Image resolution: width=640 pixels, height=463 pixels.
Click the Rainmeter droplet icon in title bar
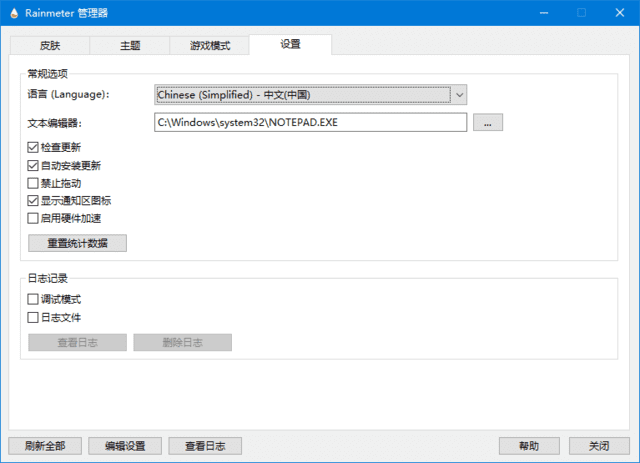pos(13,13)
